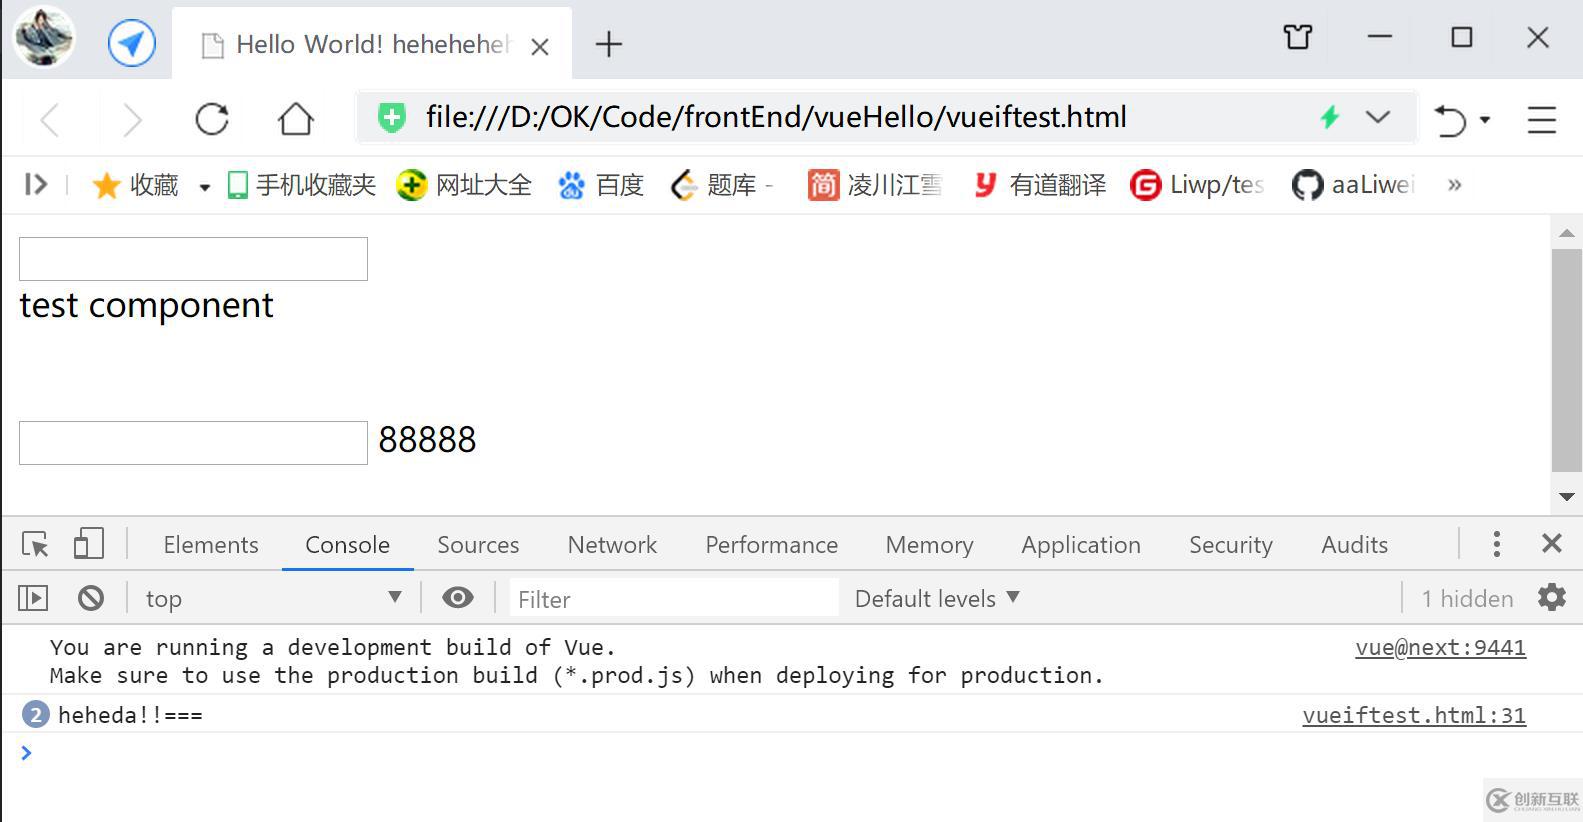The width and height of the screenshot is (1583, 822).
Task: Open 百度 bookmark
Action: [x=601, y=185]
